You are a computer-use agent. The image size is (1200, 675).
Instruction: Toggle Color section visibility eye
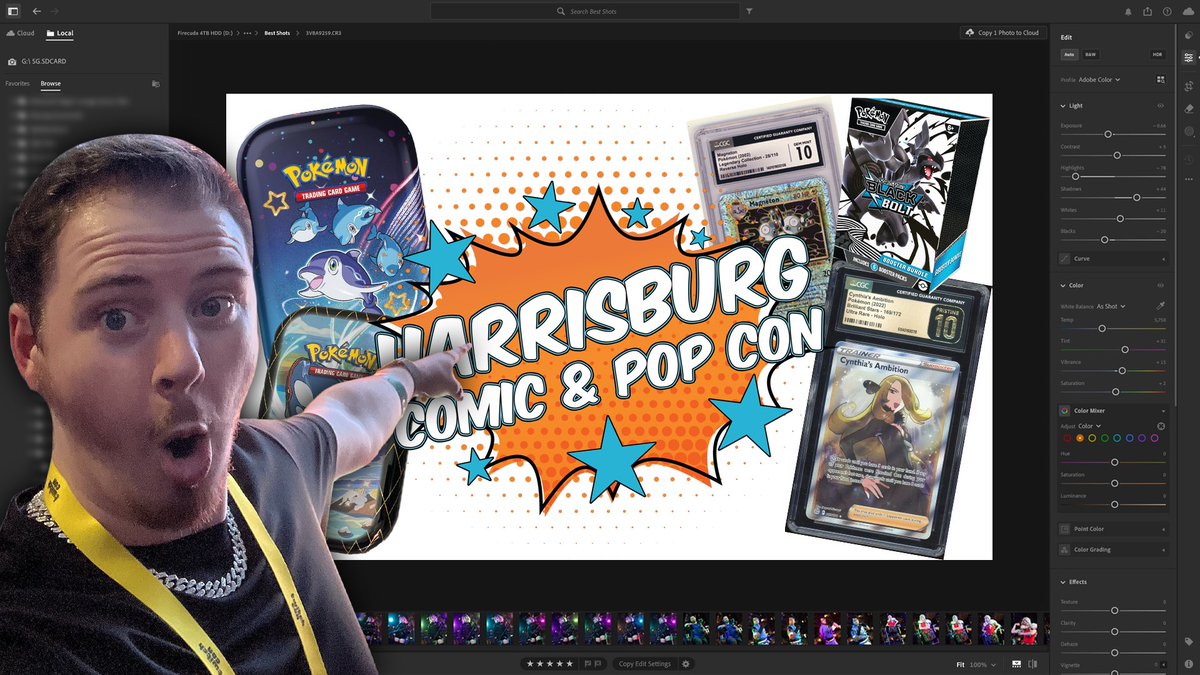(x=1161, y=285)
